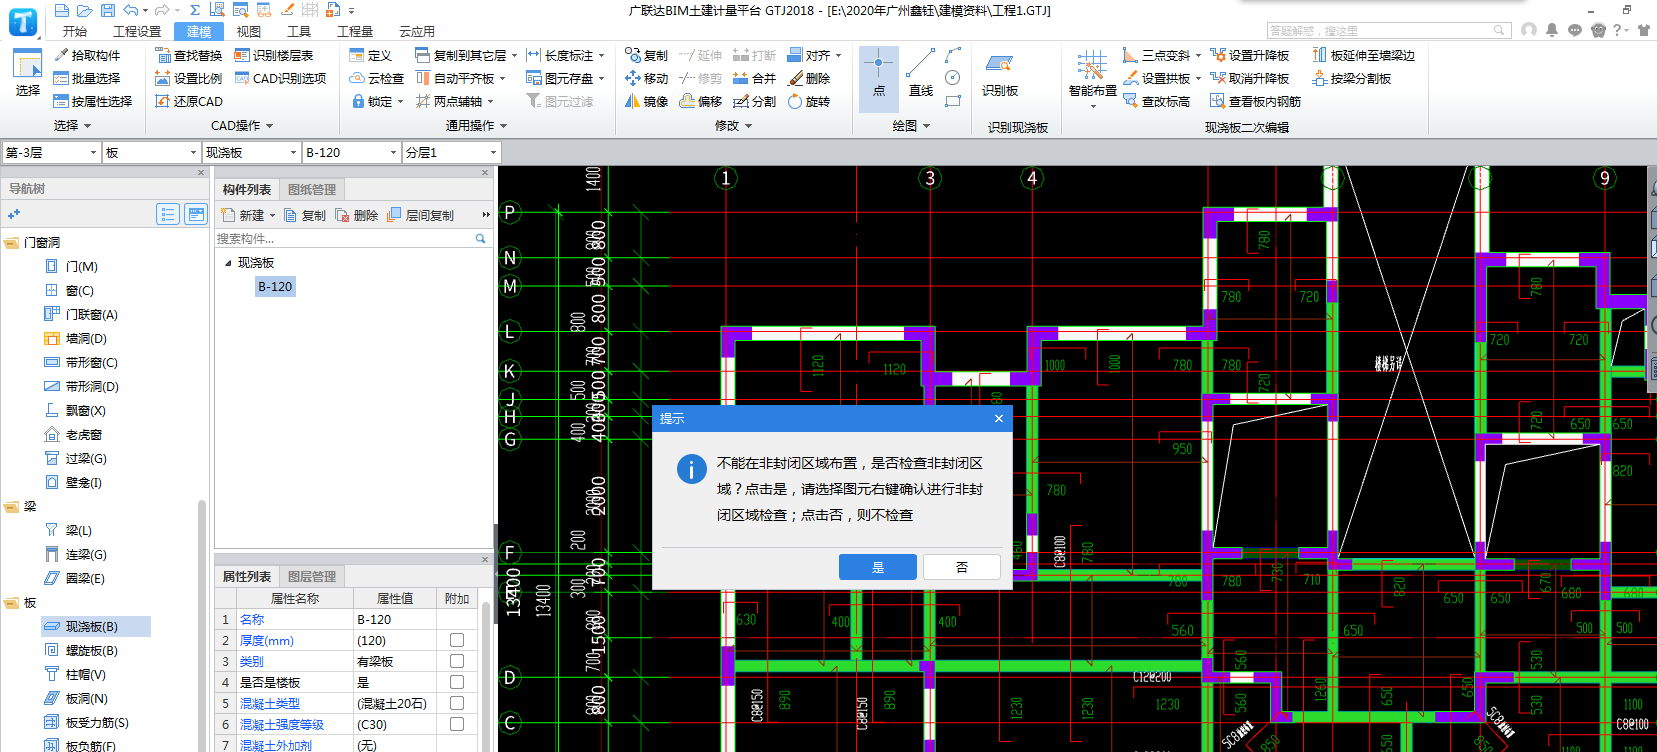Click the 云检查 cloud check tool
Screen dimensions: 1657x752
pos(376,78)
